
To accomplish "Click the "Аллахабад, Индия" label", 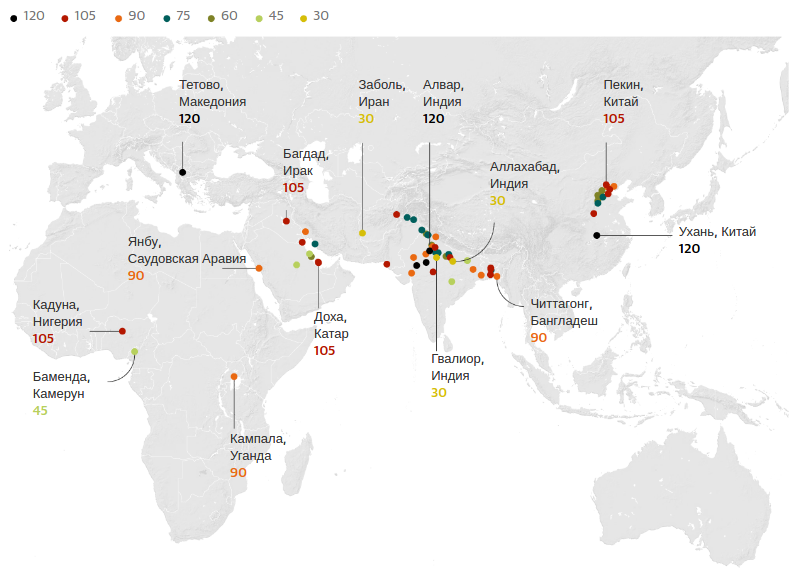I will (x=524, y=175).
